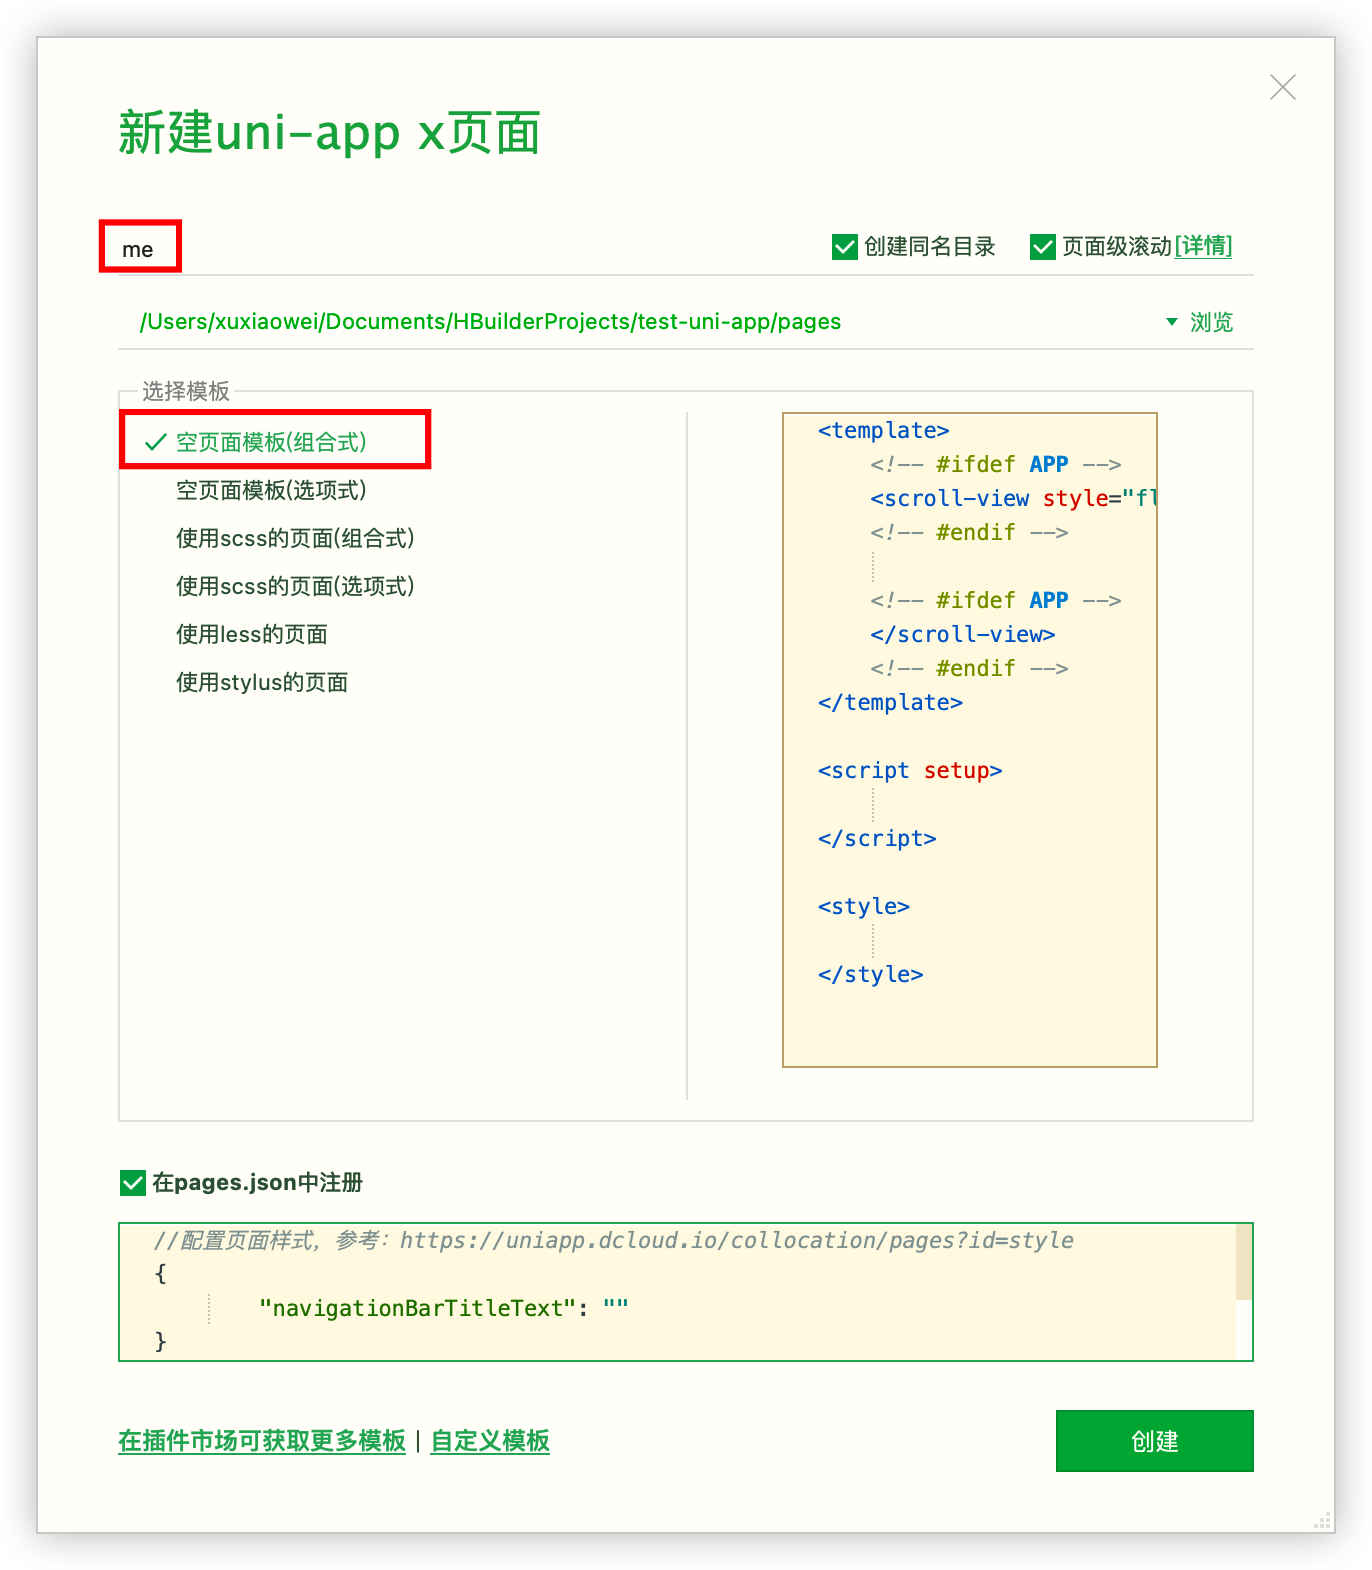
Task: Choose 使用scss的页面(组合式) template
Action: coord(295,538)
